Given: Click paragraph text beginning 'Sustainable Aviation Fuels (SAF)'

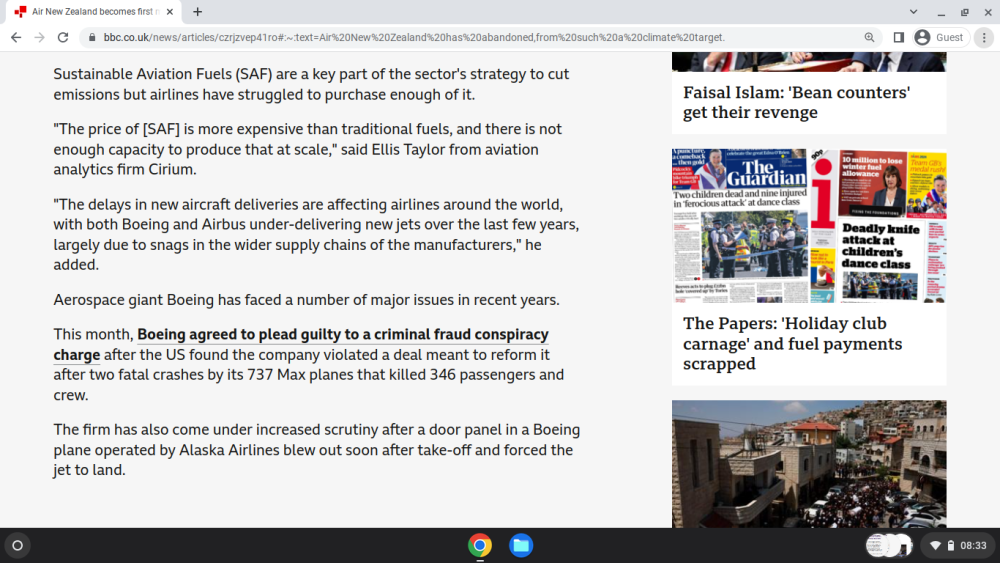Looking at the screenshot, I should coord(311,84).
